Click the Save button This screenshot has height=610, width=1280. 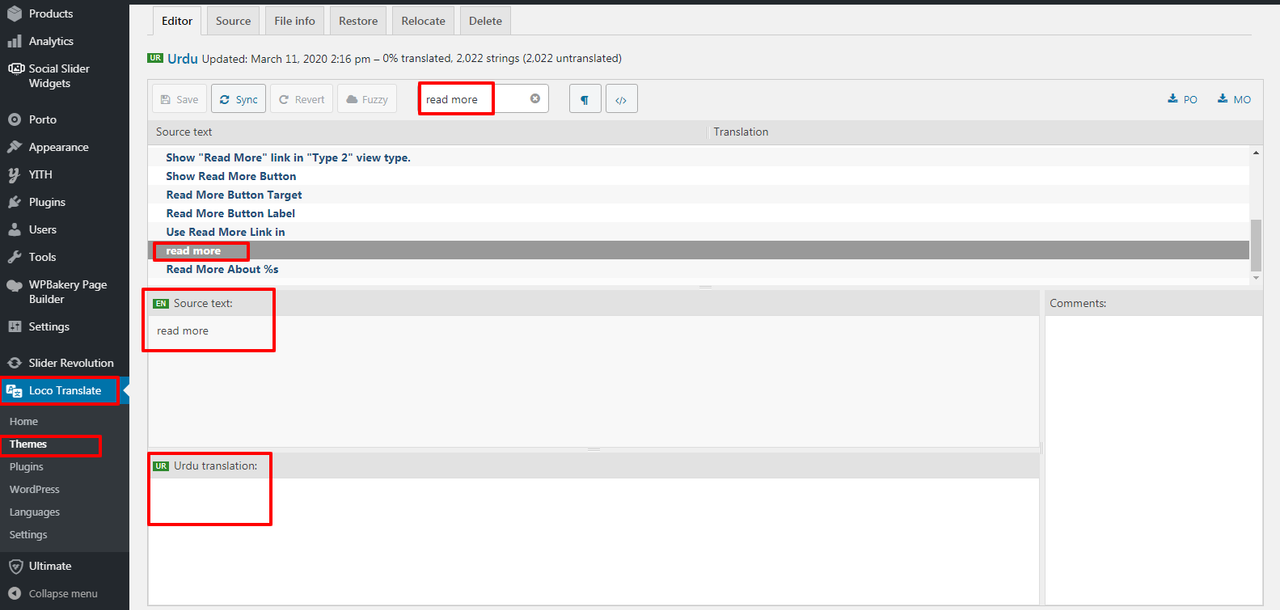point(179,99)
